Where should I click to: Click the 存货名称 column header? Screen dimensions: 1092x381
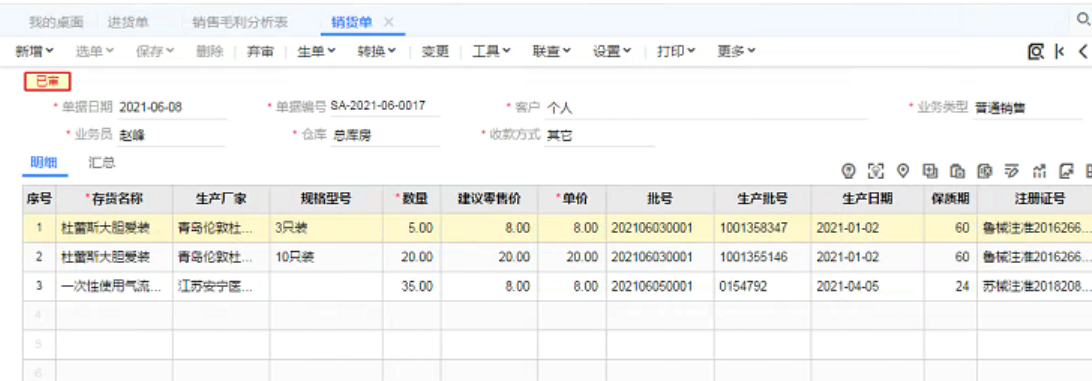[114, 199]
